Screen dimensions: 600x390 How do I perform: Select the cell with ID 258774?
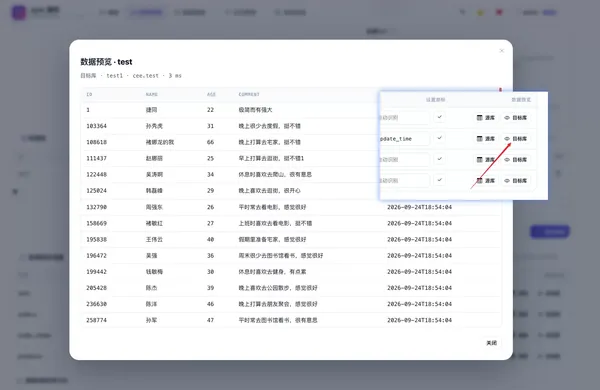pyautogui.click(x=96, y=320)
